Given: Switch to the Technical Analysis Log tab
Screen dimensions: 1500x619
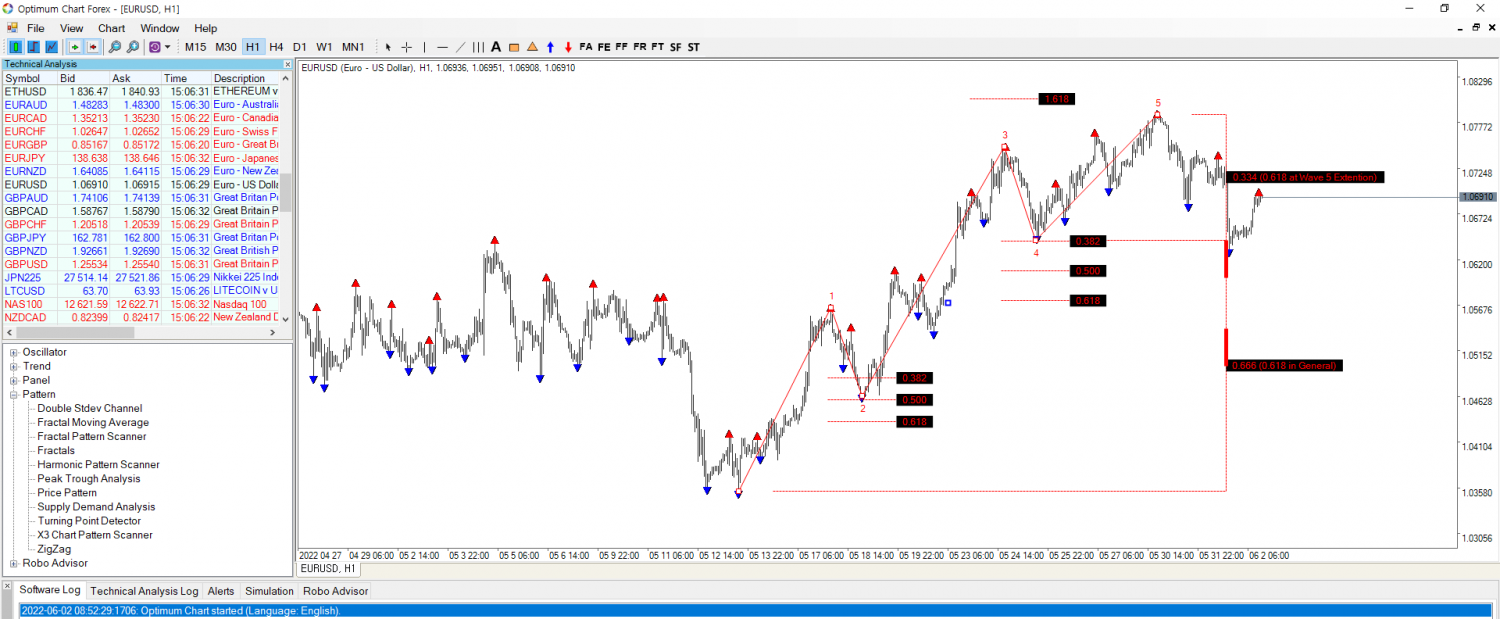Looking at the screenshot, I should click(143, 591).
